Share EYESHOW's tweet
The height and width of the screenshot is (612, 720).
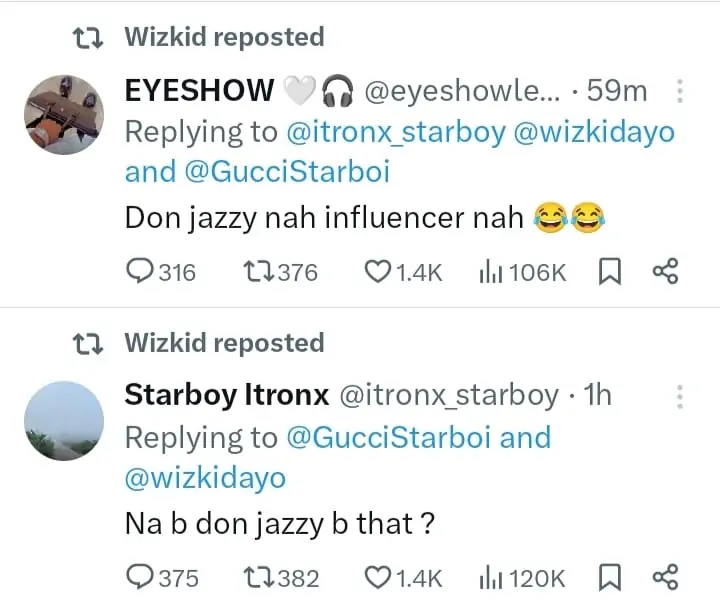(665, 271)
